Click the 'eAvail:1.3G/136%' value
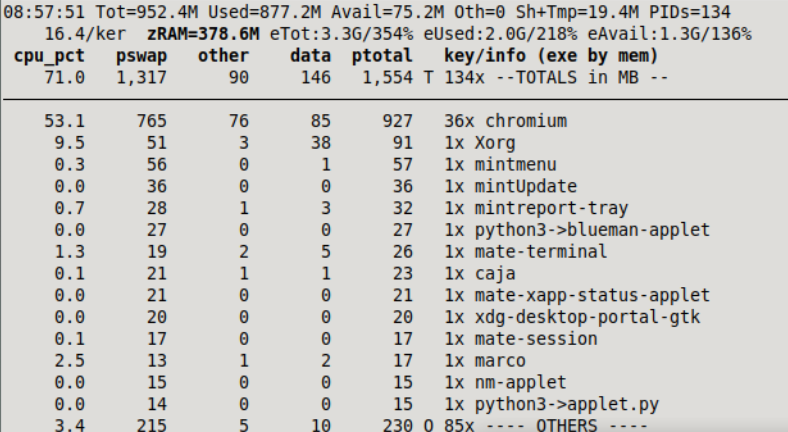This screenshot has width=788, height=432. coord(669,34)
